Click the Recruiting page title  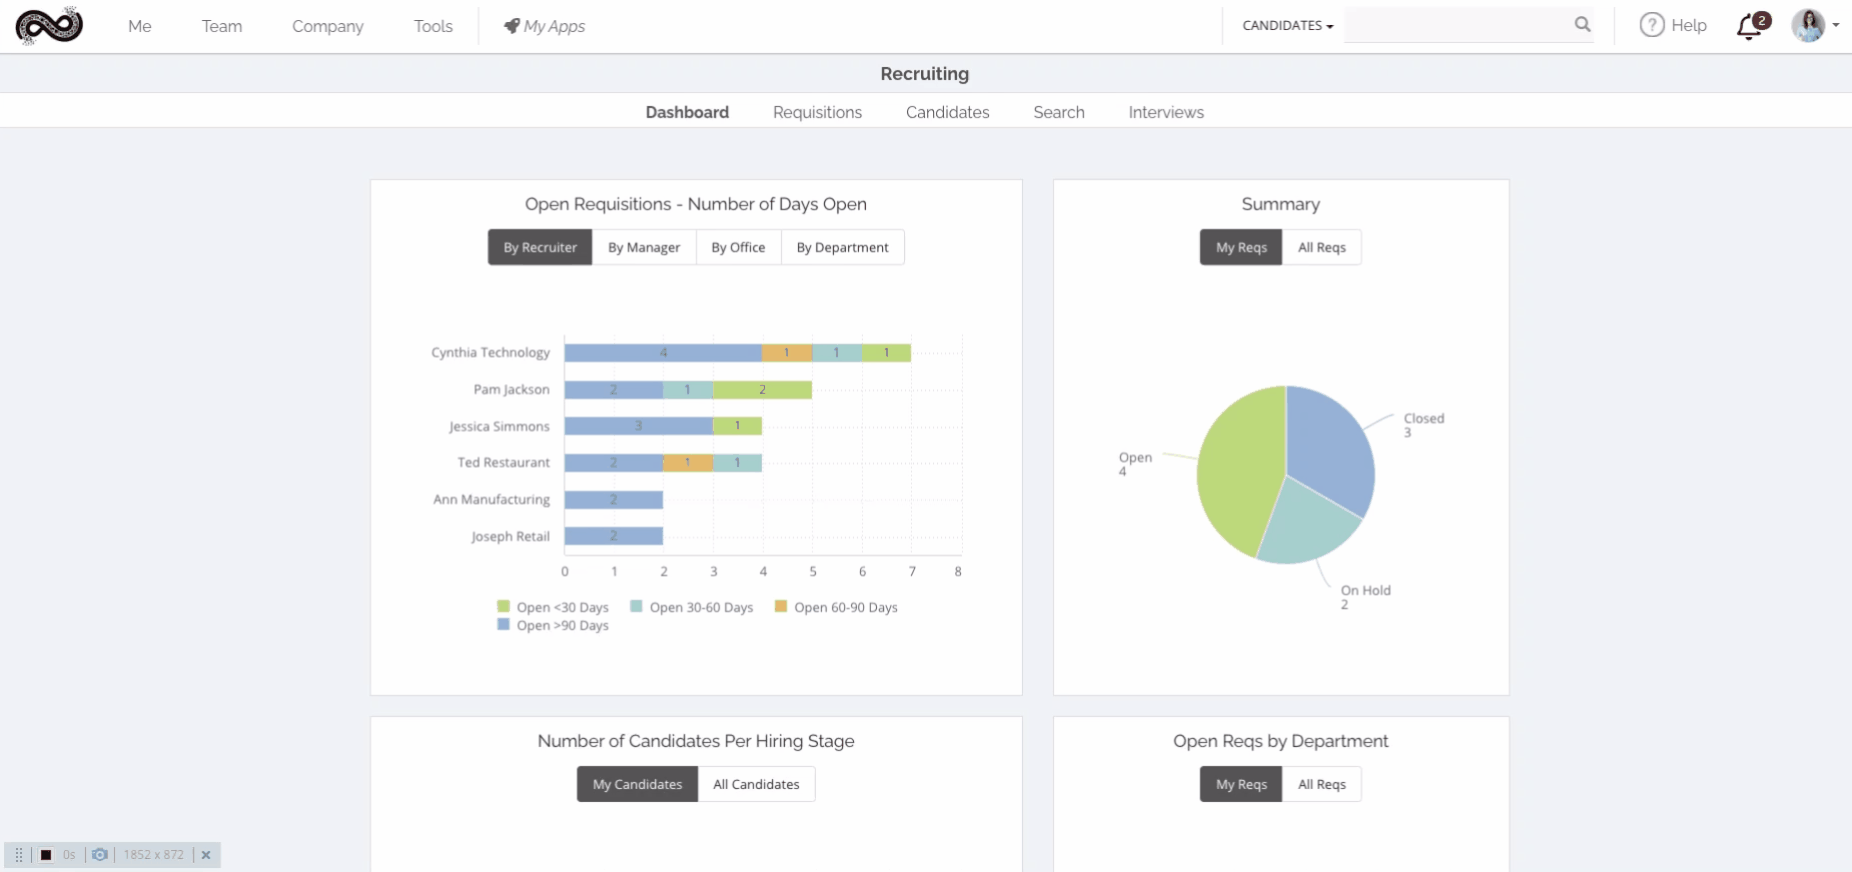point(925,74)
